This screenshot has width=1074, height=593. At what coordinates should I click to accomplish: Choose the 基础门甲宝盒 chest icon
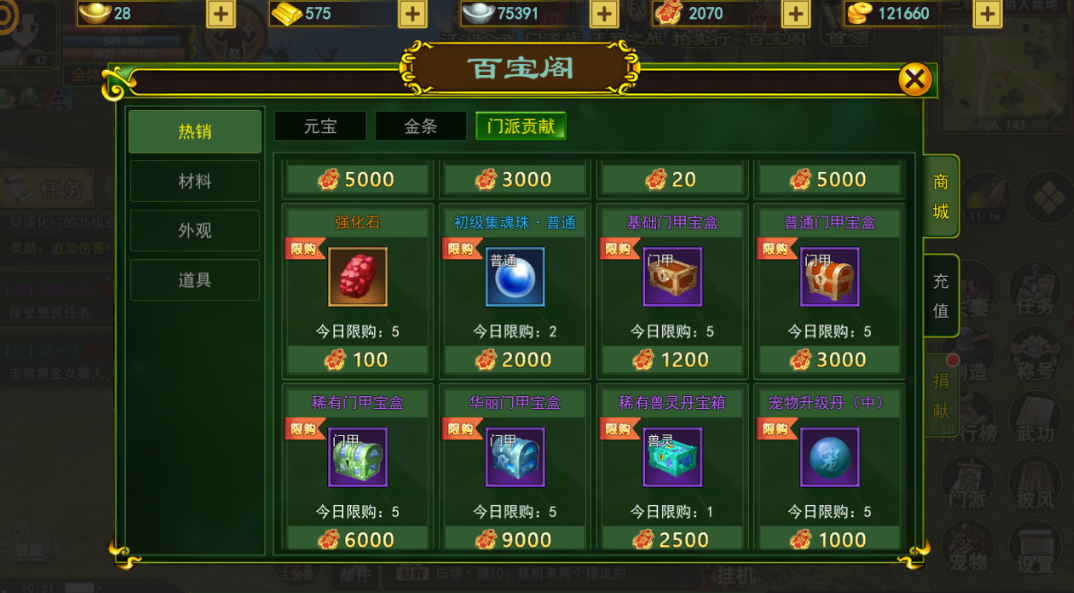[x=673, y=277]
